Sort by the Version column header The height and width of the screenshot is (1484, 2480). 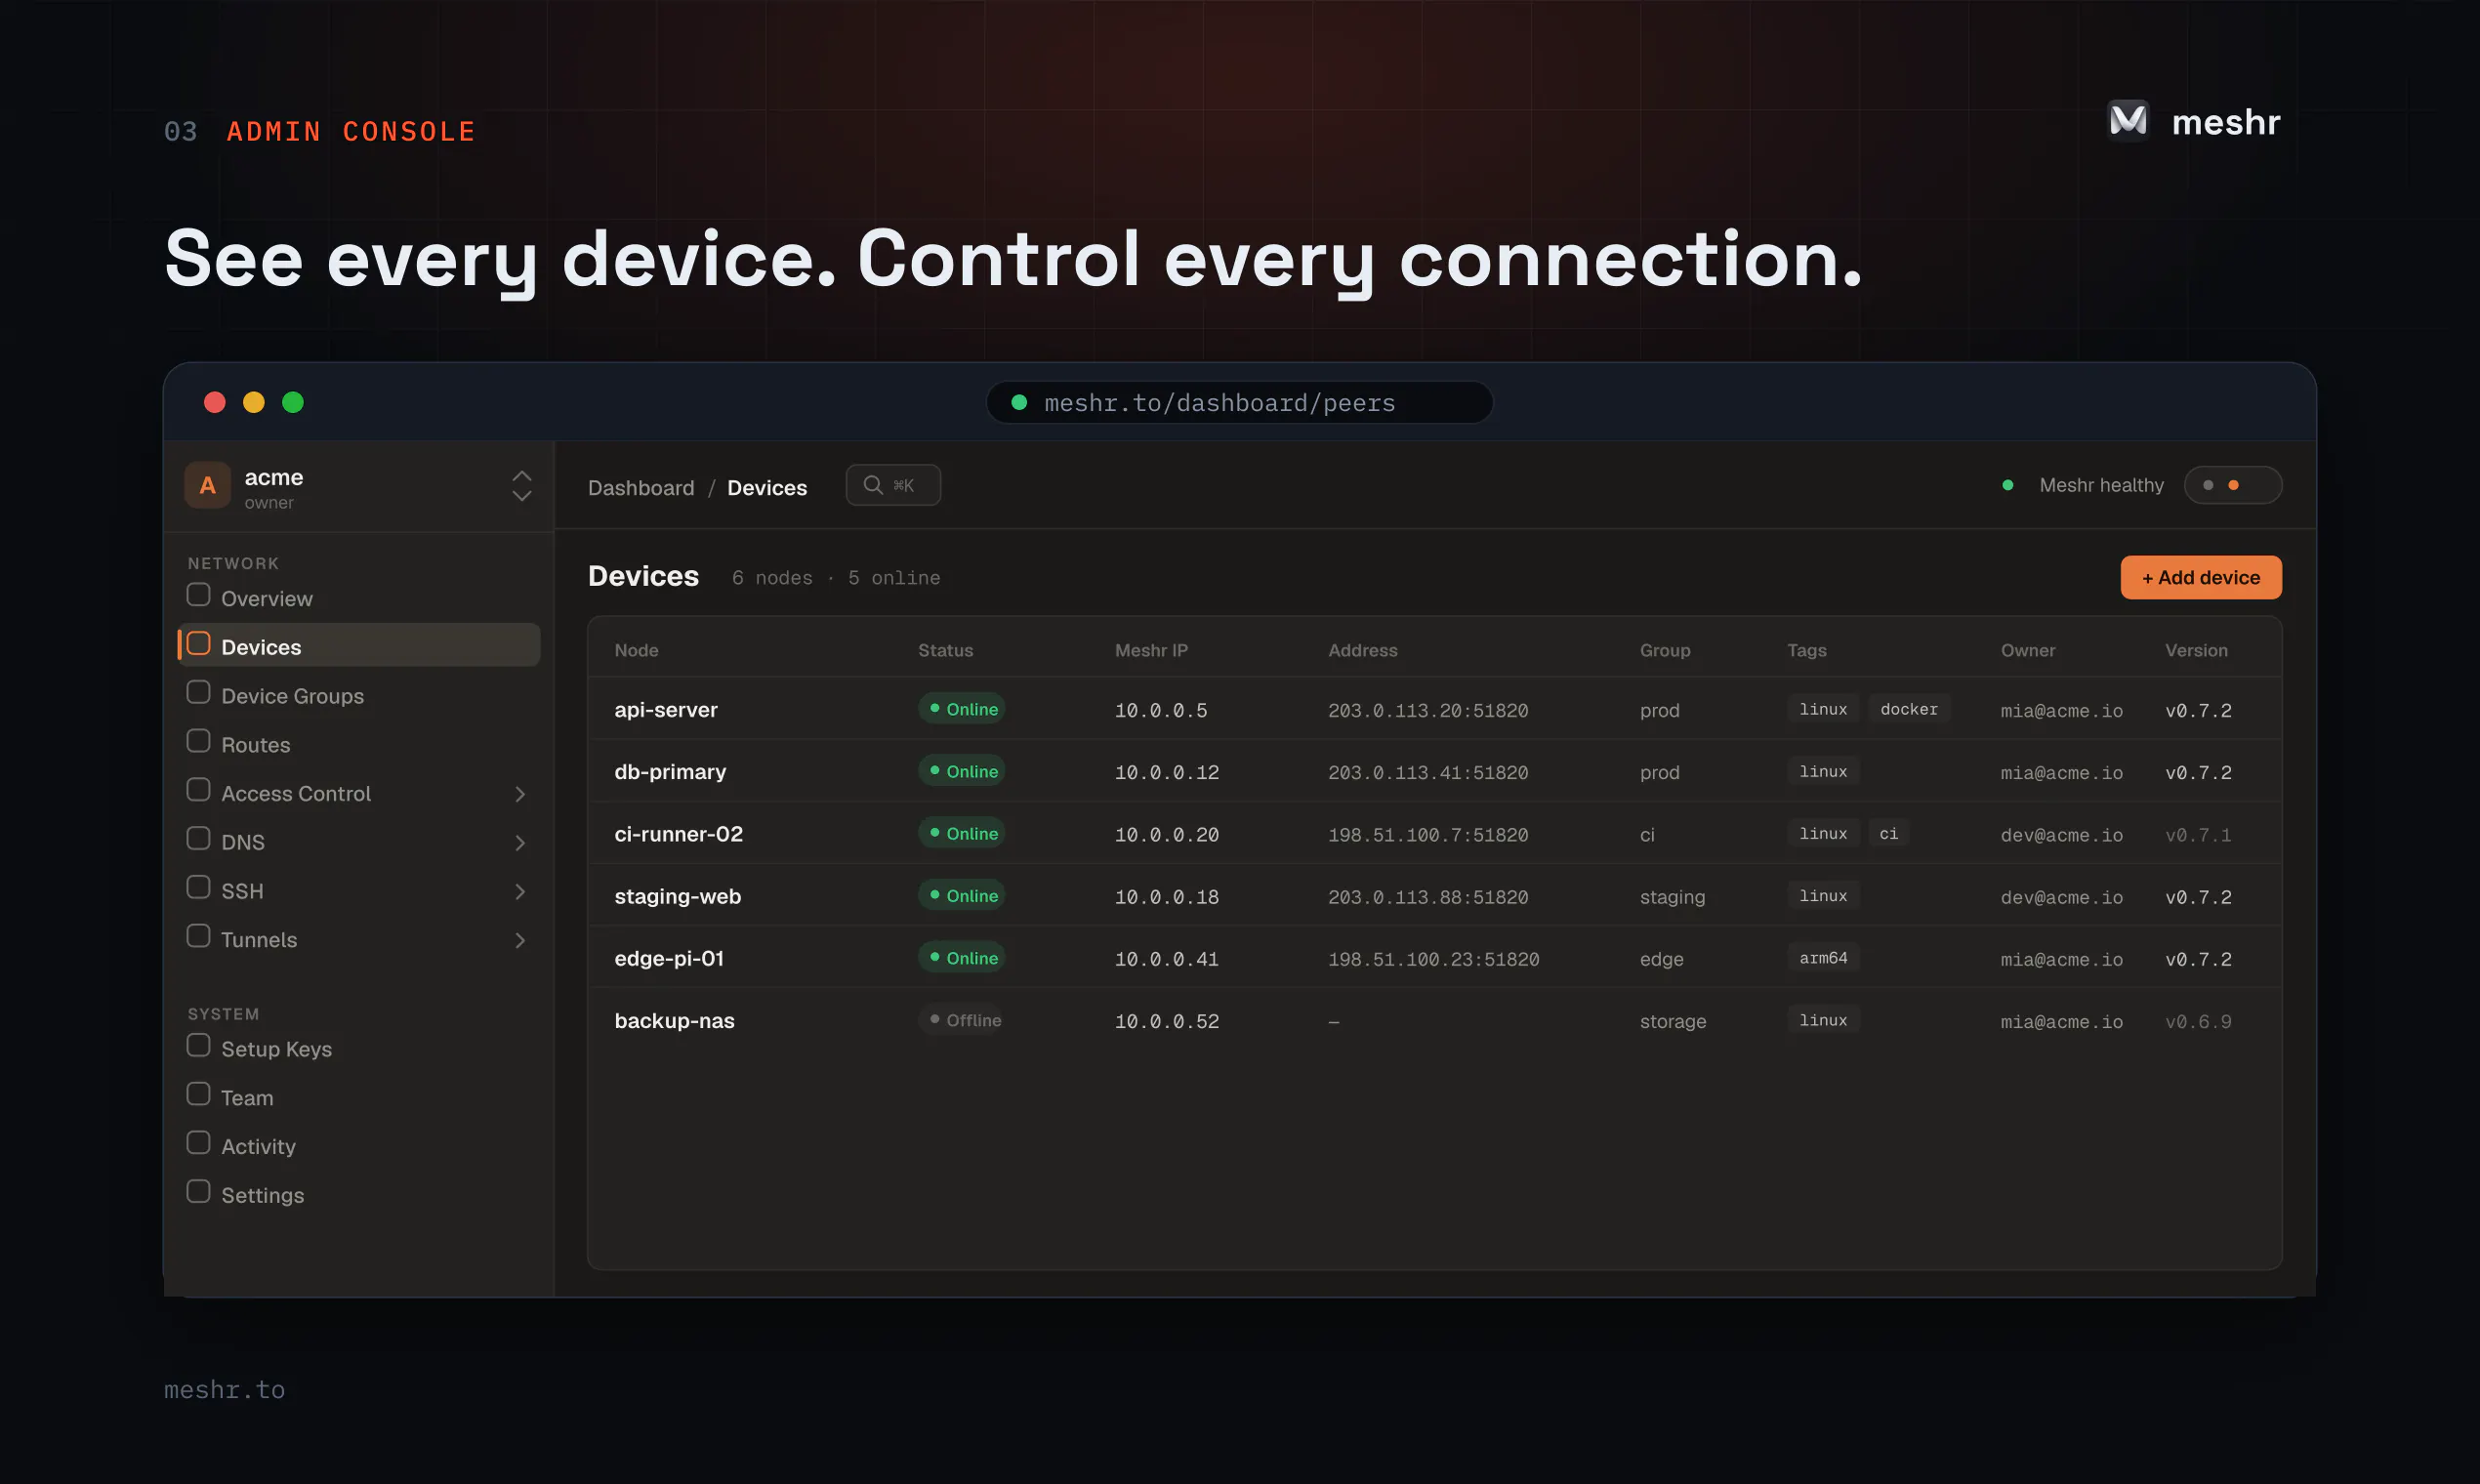tap(2196, 650)
